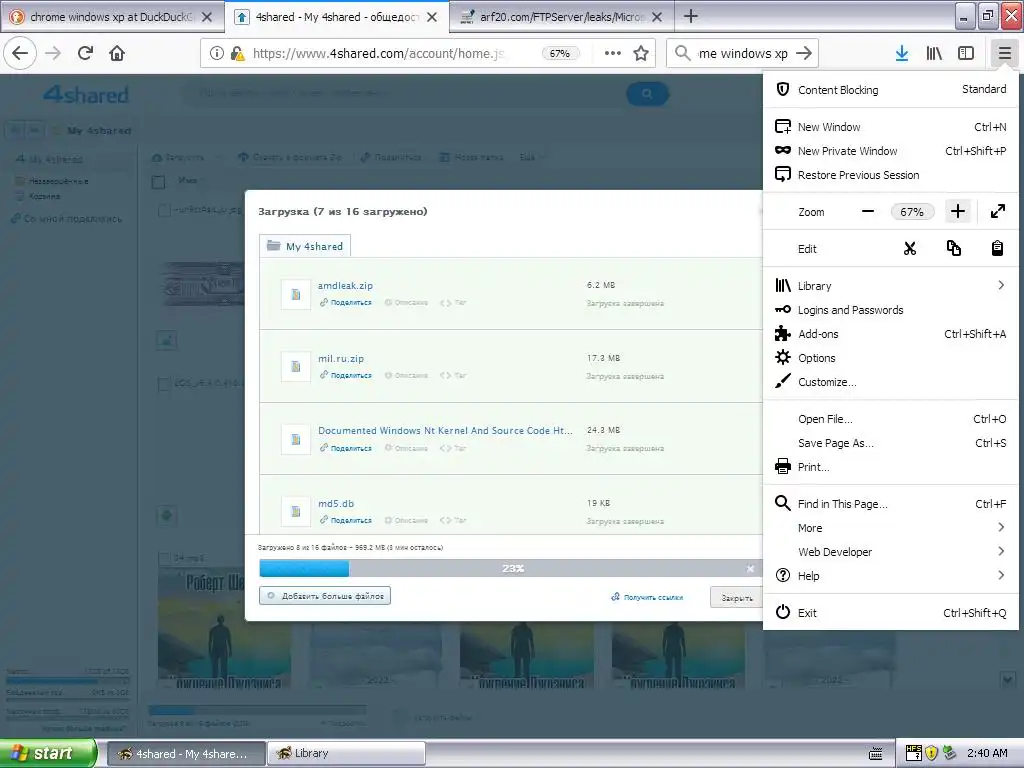Zoom out with the minus button
1024x768 pixels.
click(868, 212)
